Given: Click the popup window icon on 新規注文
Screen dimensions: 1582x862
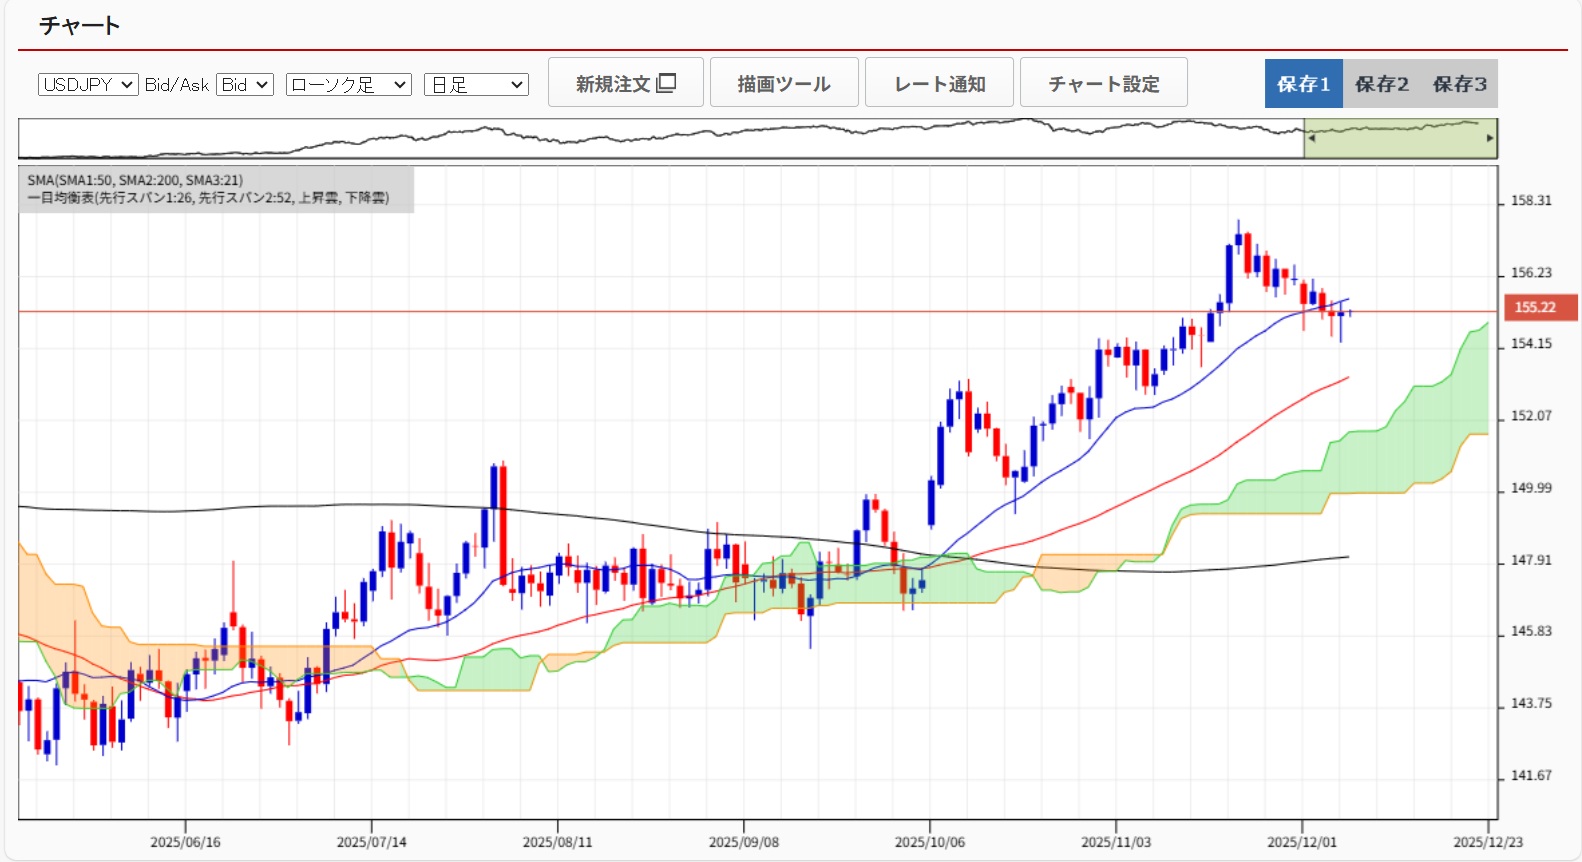Looking at the screenshot, I should 667,83.
